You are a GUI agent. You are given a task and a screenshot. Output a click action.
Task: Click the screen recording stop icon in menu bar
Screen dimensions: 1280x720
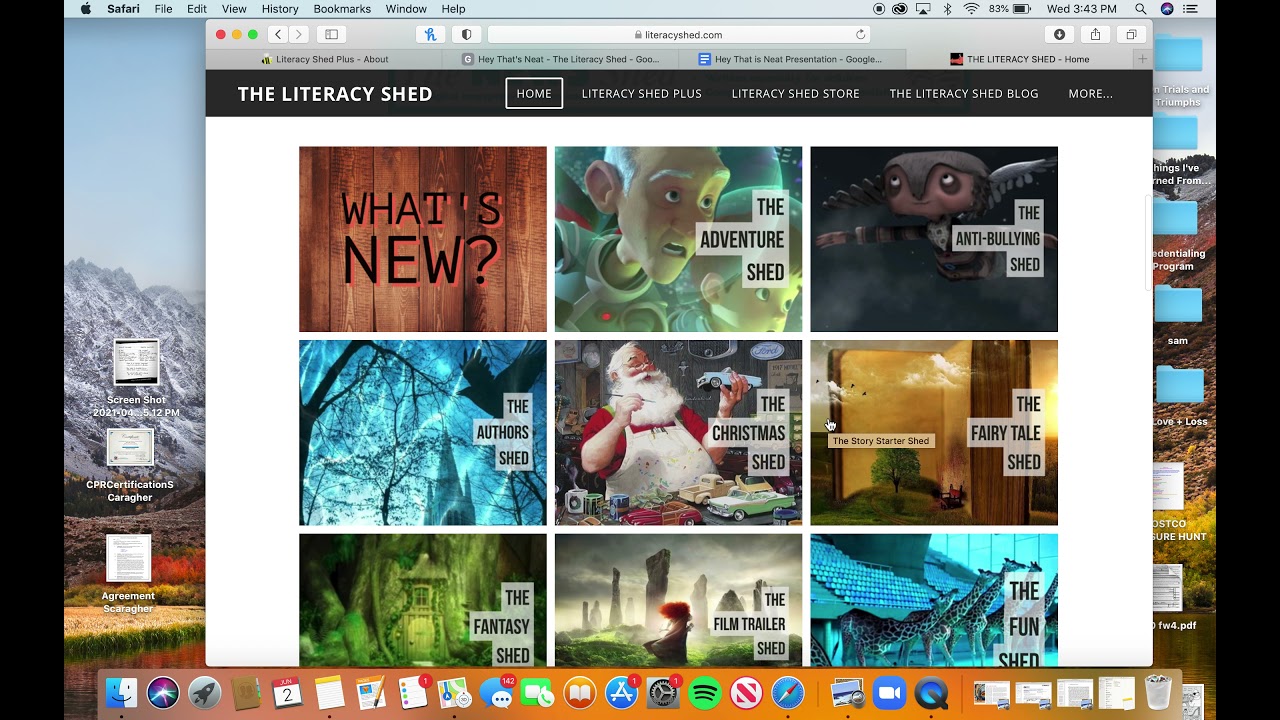click(x=879, y=9)
